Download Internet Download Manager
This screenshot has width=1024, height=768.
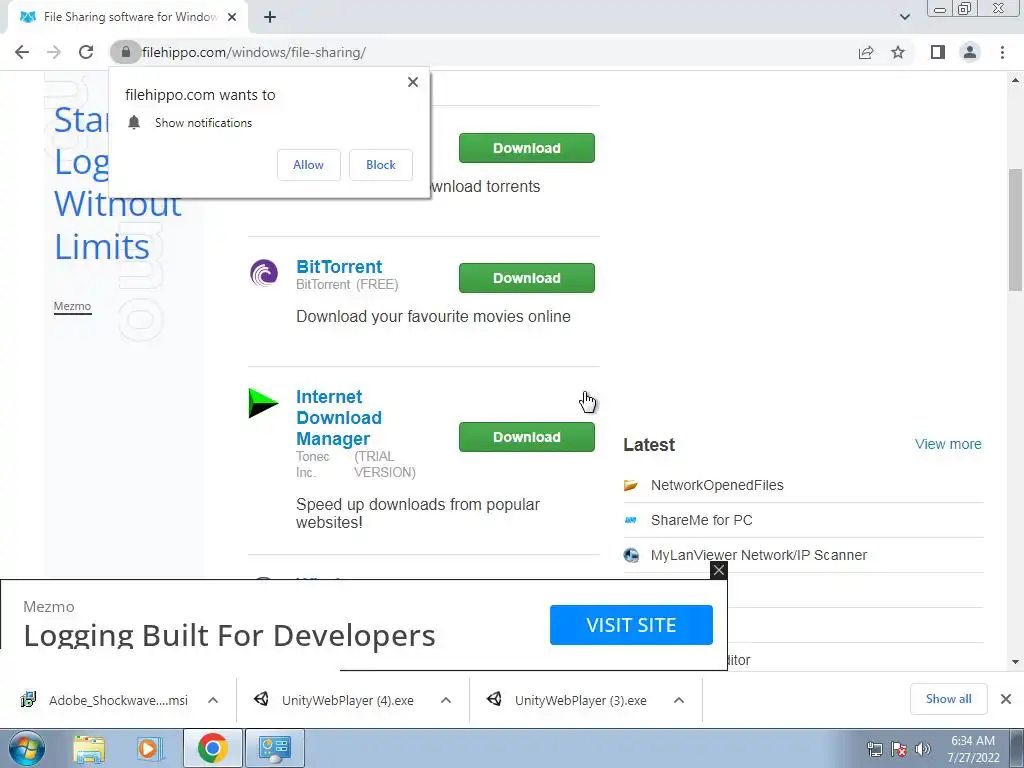point(526,437)
